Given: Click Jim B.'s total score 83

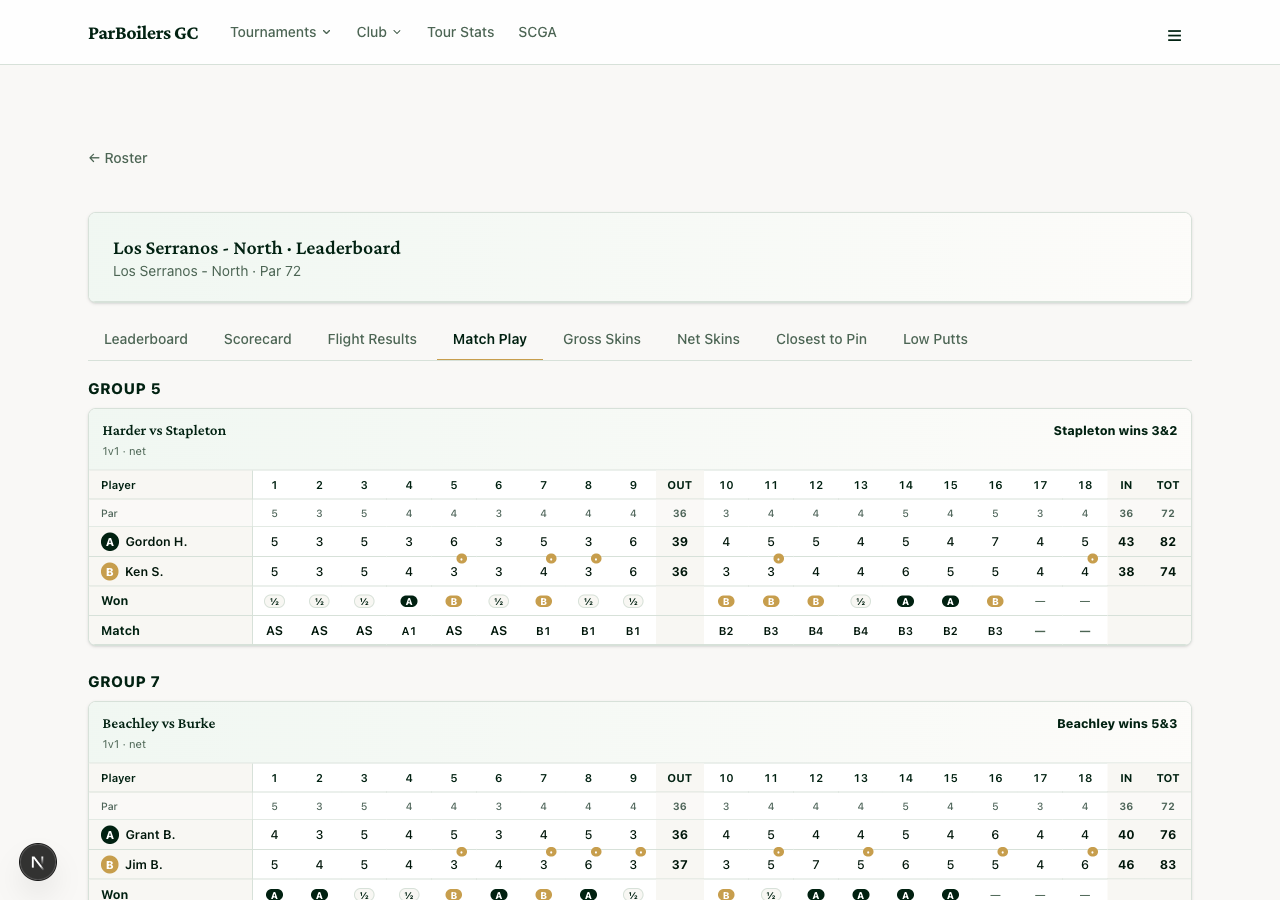Looking at the screenshot, I should (1168, 865).
